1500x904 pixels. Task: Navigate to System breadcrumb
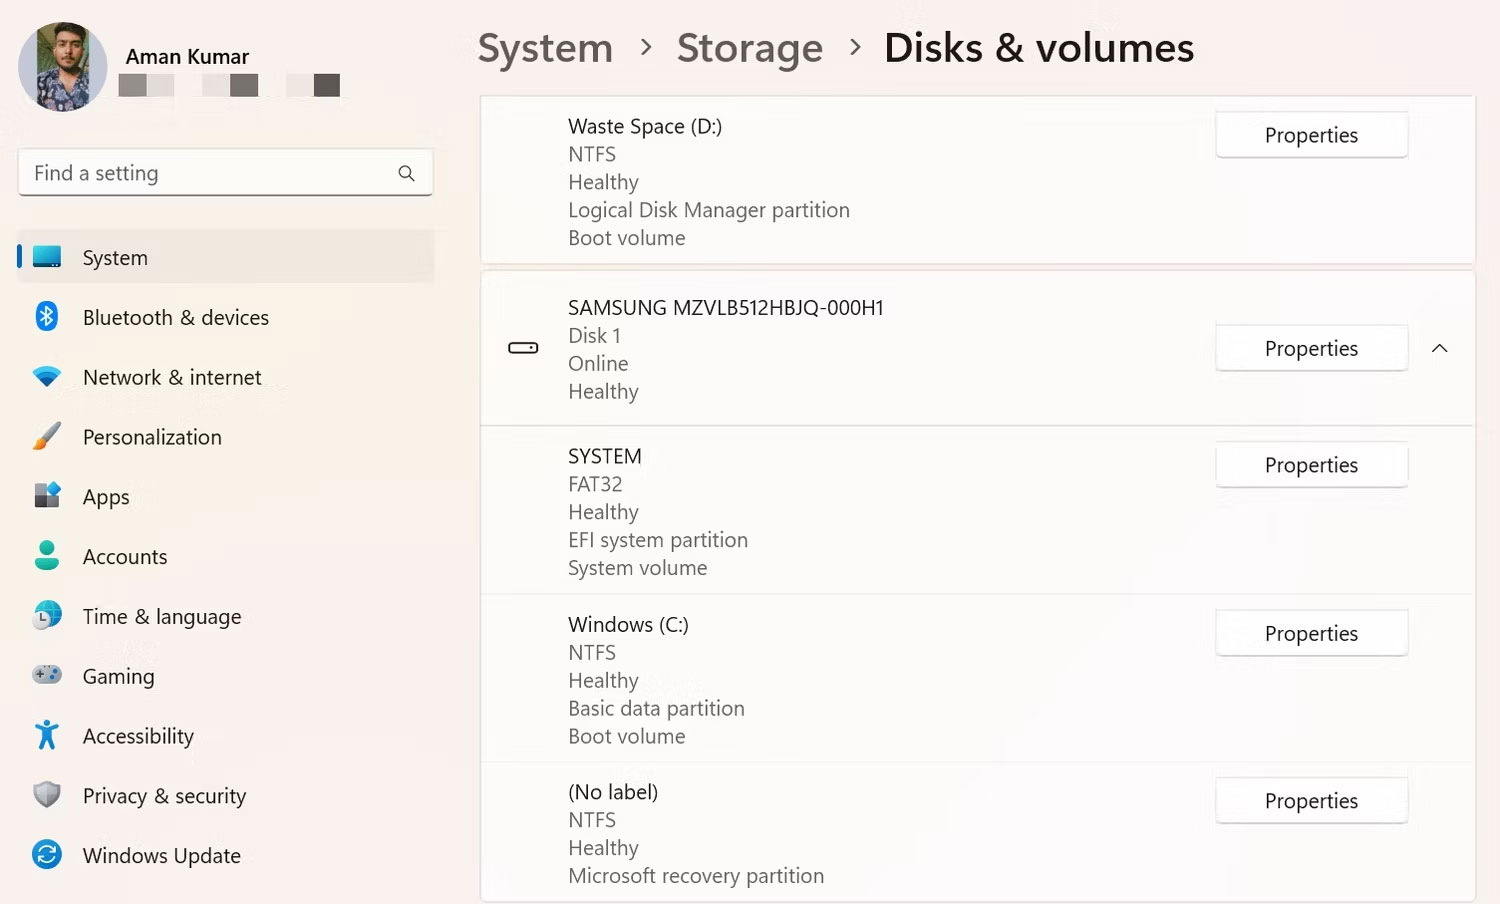pyautogui.click(x=545, y=48)
